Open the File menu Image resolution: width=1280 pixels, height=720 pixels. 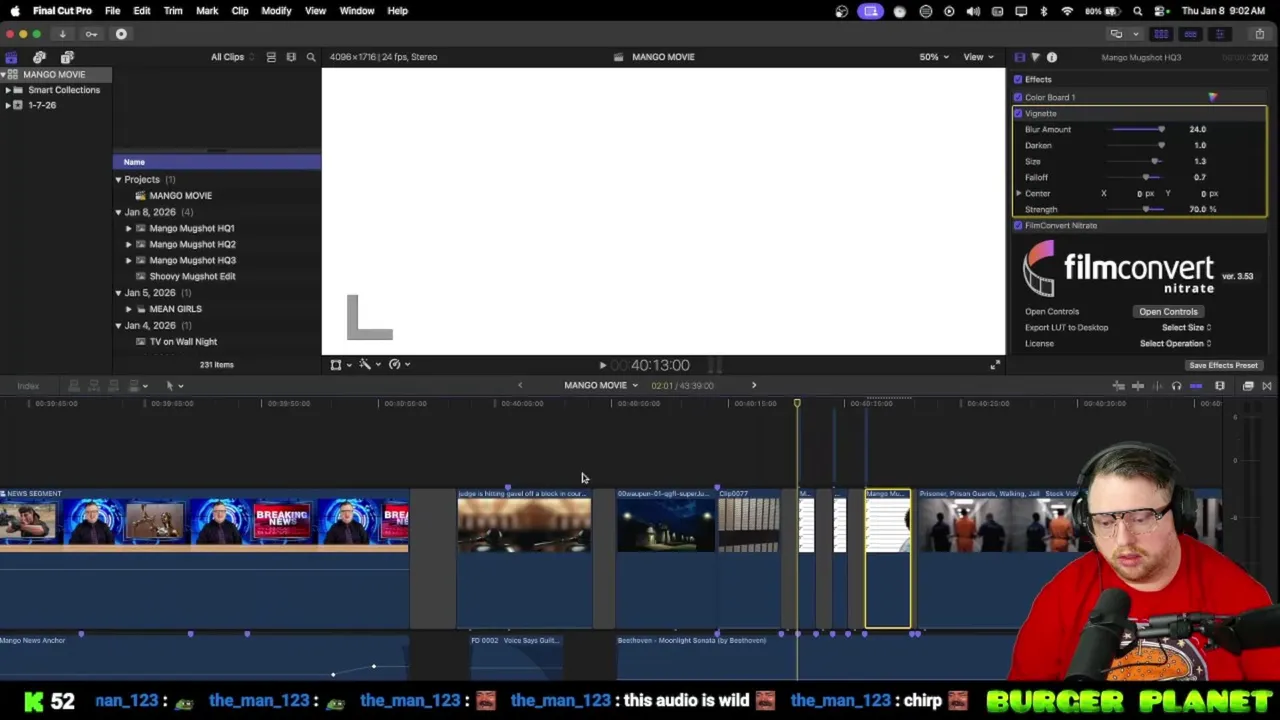(112, 11)
